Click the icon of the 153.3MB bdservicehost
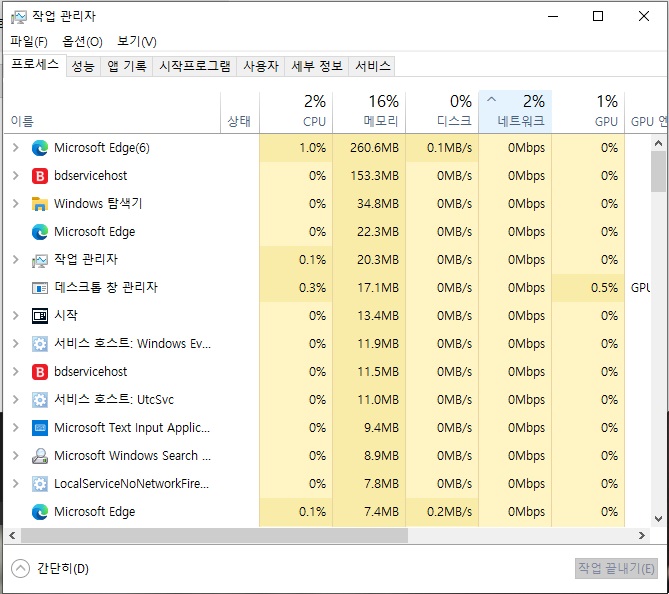Viewport: 669px width, 594px height. (x=40, y=176)
